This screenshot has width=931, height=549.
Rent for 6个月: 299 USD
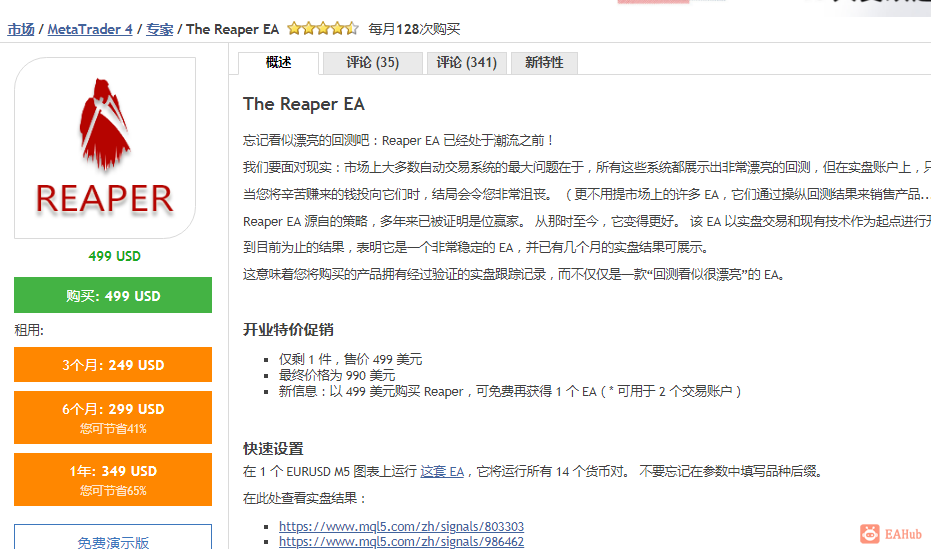click(x=113, y=417)
